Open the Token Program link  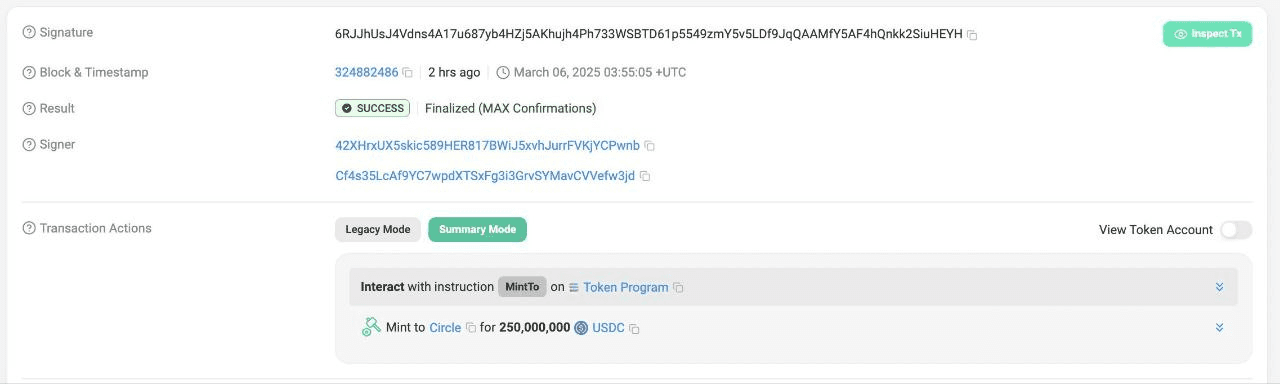pyautogui.click(x=626, y=288)
